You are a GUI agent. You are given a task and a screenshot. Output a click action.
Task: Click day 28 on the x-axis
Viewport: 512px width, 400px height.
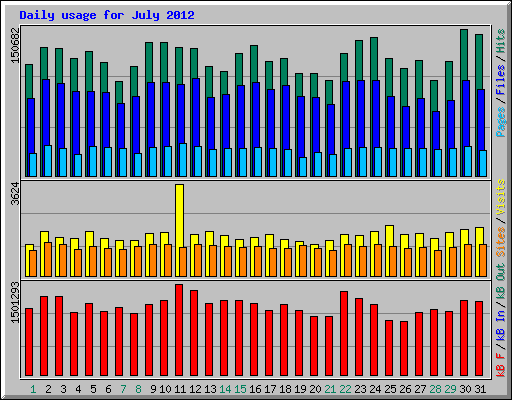pos(435,389)
